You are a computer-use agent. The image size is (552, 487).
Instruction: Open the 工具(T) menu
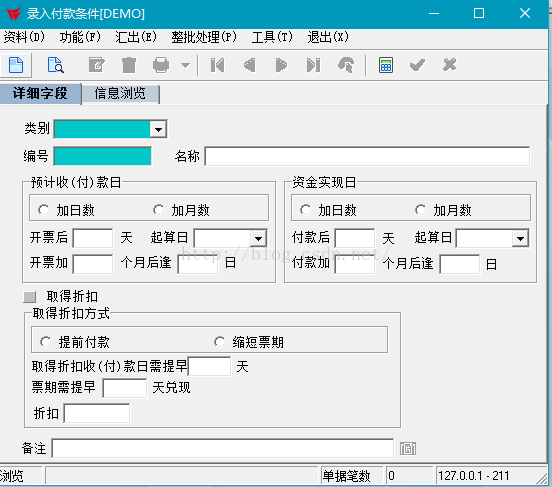(x=272, y=37)
